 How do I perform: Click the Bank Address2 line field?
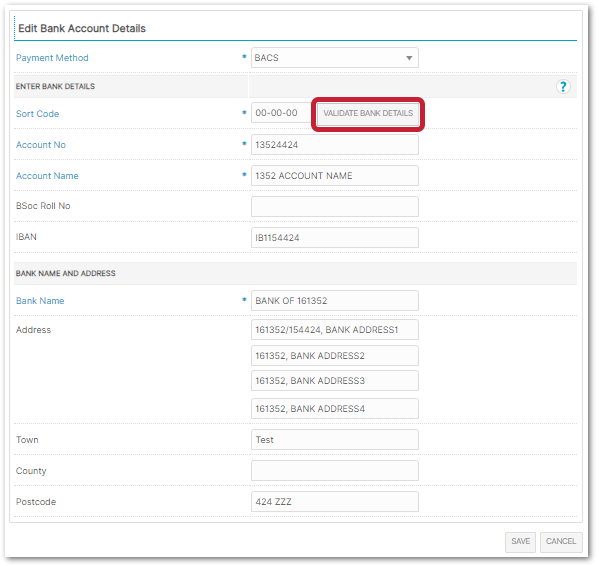(335, 356)
